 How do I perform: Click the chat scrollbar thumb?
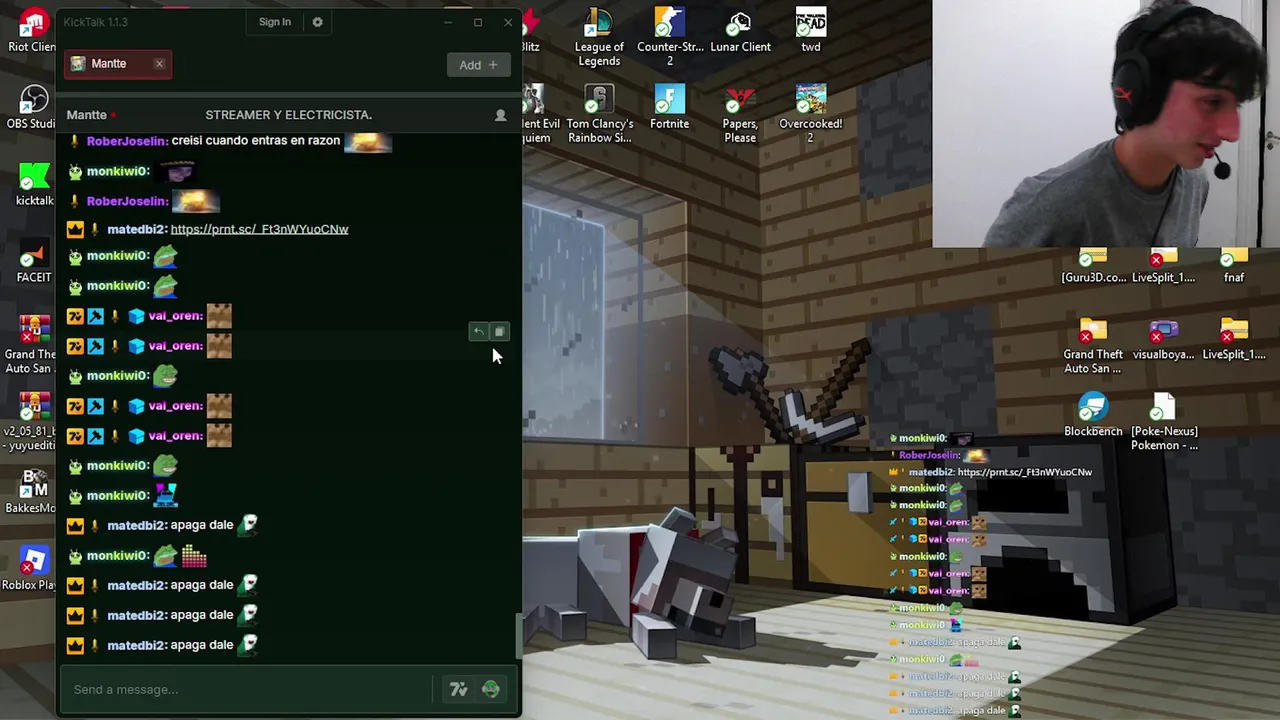click(x=517, y=636)
